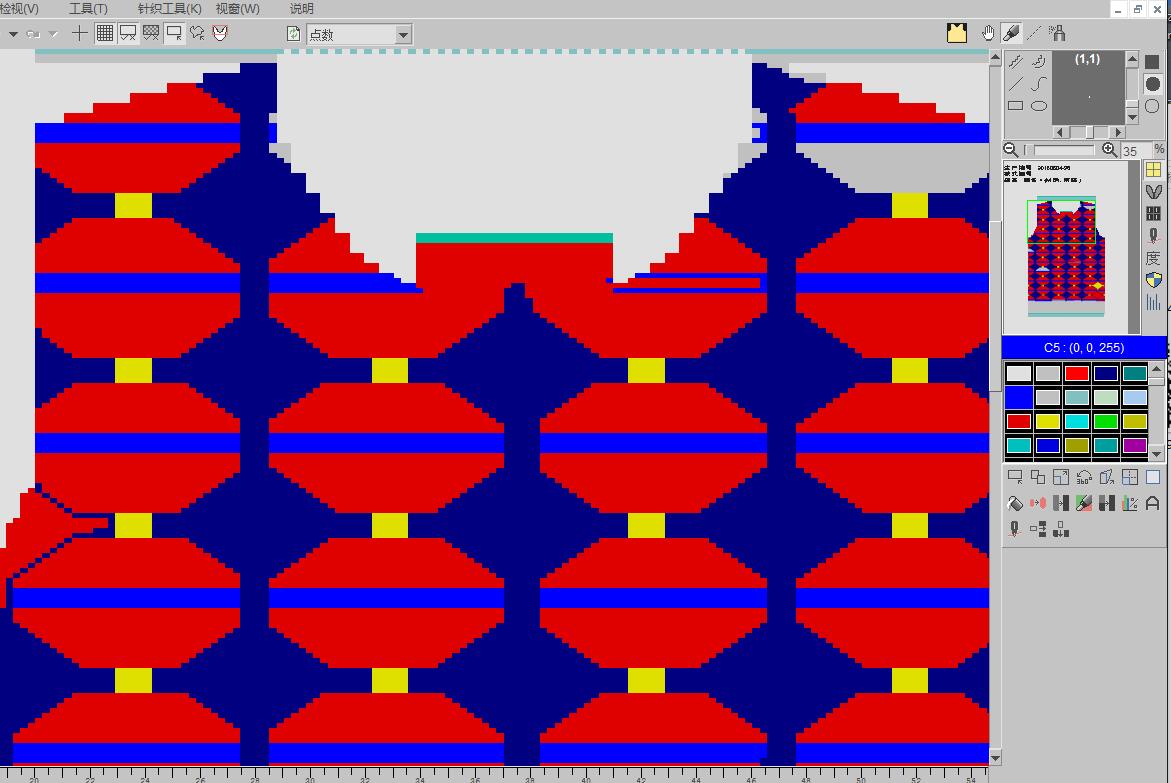1171x783 pixels.
Task: Open the 检视(V) menu
Action: 19,8
